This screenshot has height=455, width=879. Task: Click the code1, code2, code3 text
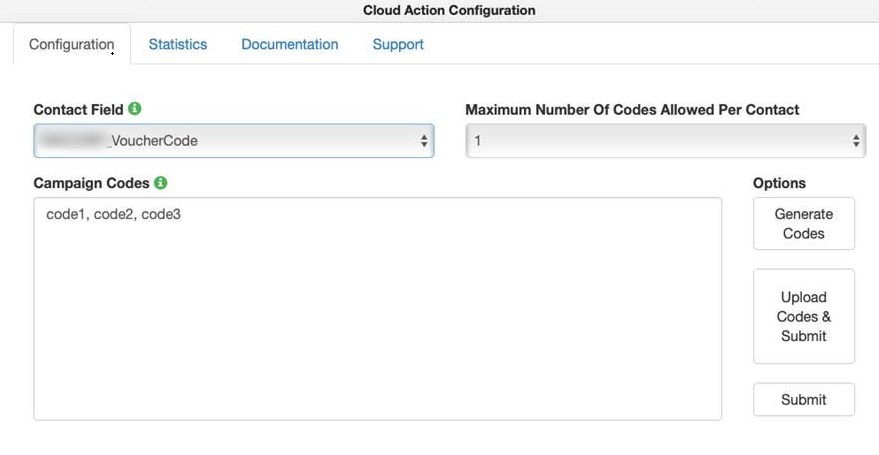pos(113,214)
